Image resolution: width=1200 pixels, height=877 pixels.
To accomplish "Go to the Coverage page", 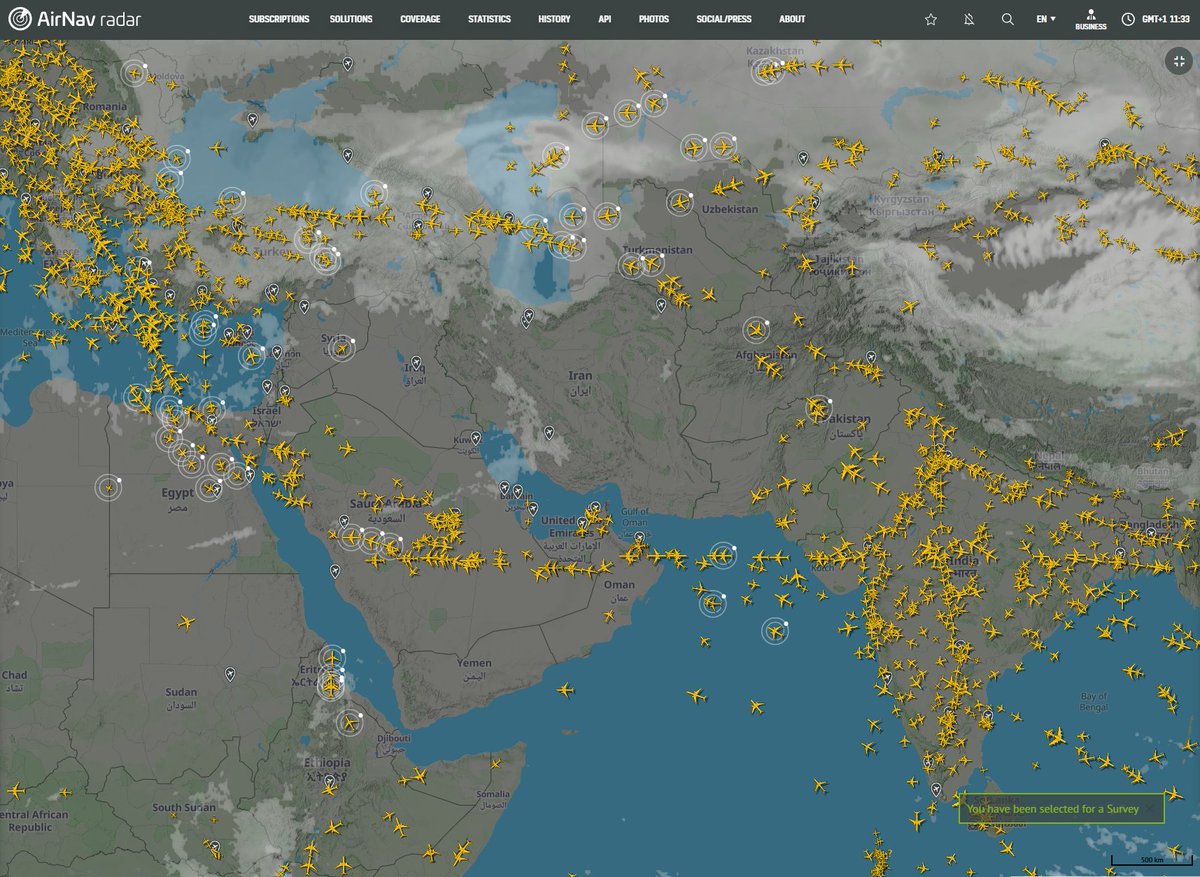I will (x=420, y=19).
